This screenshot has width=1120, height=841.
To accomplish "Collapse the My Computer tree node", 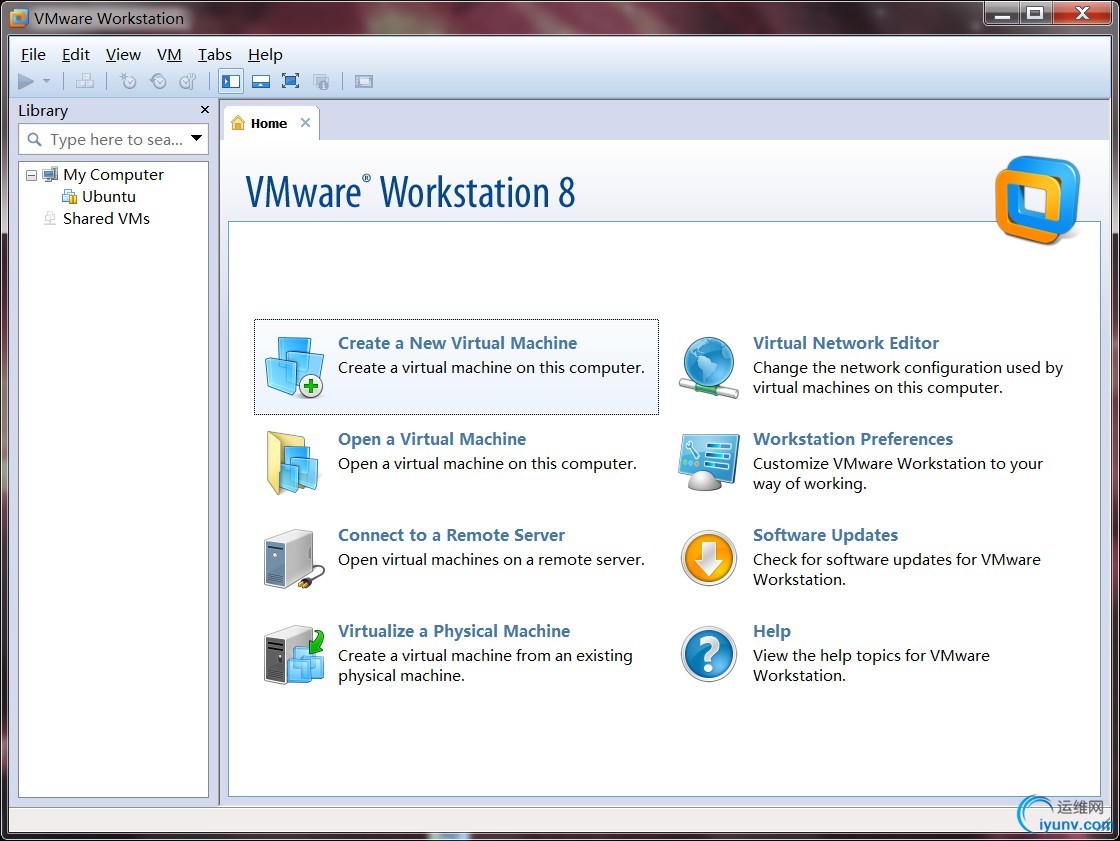I will coord(32,175).
